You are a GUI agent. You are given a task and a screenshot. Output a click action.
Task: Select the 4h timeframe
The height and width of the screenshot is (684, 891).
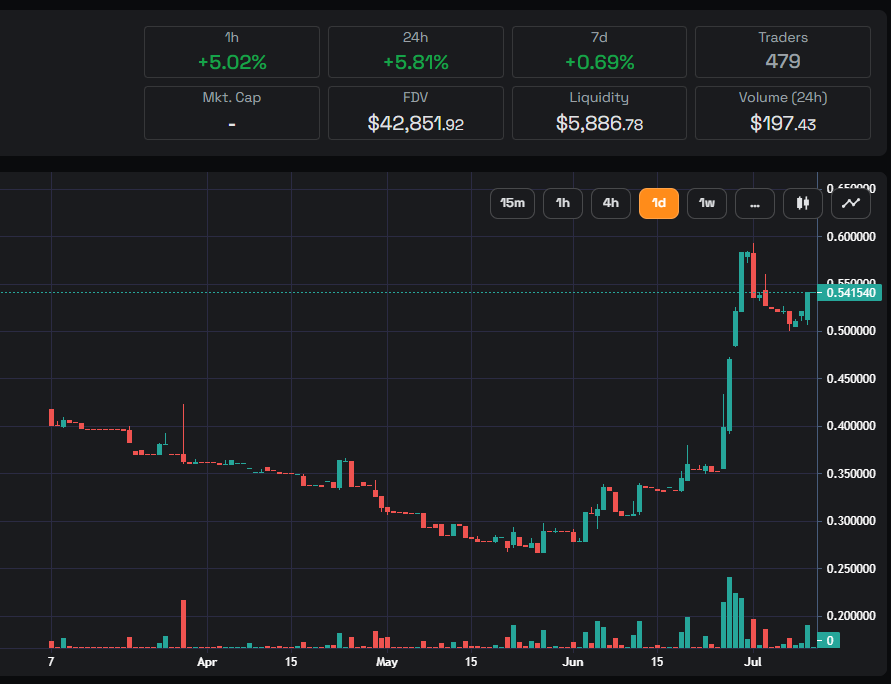point(611,203)
